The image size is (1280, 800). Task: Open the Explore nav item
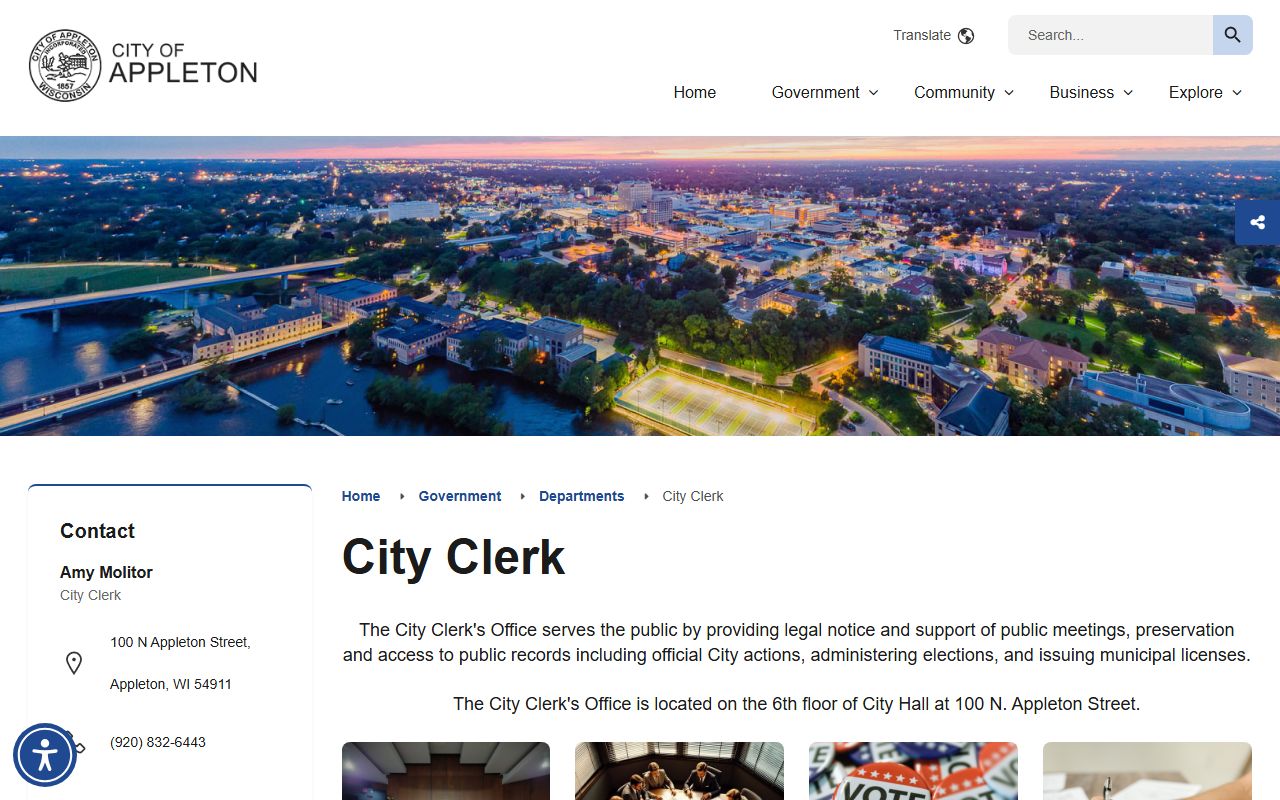(x=1195, y=93)
